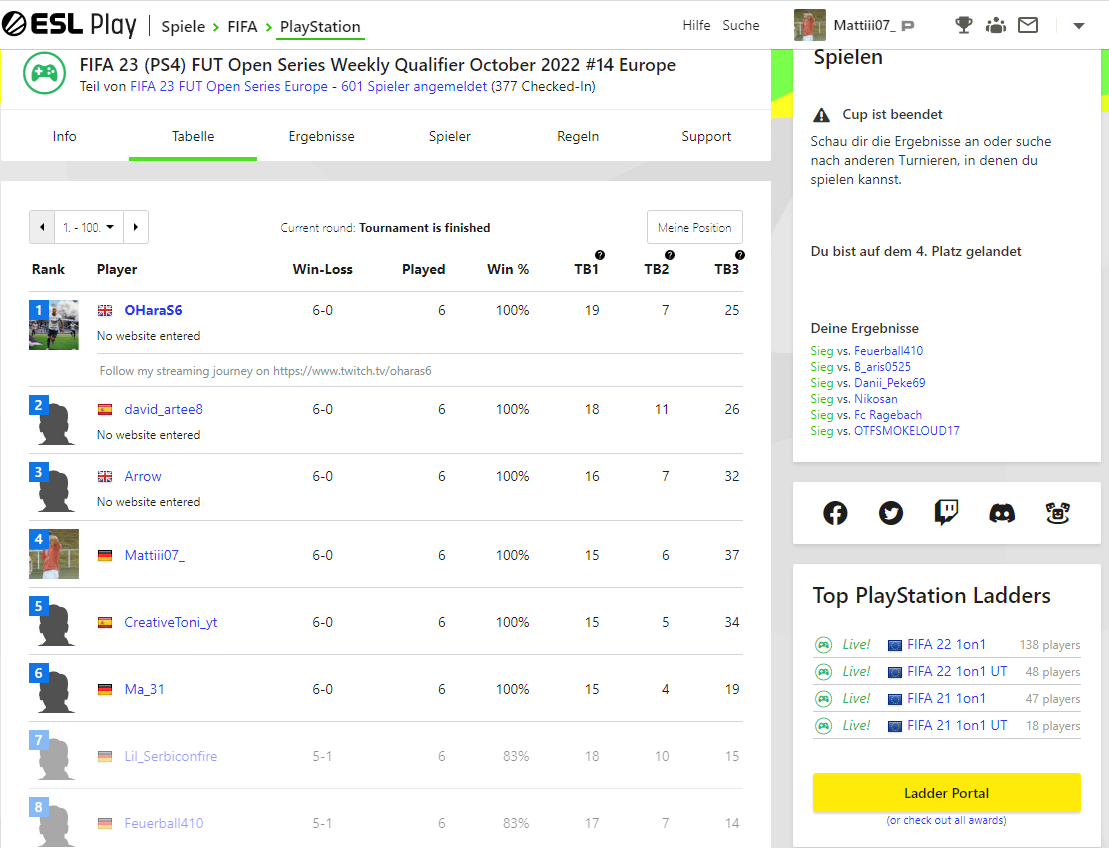
Task: Go to previous ranking page arrow
Action: point(42,227)
